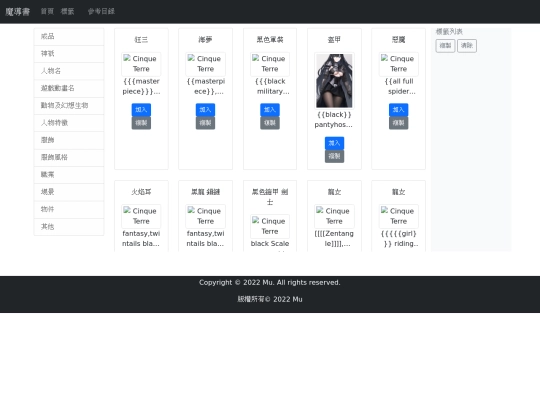Screen dimensions: 540x405
Task: Click the '{{all full spider...' prompt text
Action: [x=401, y=86]
